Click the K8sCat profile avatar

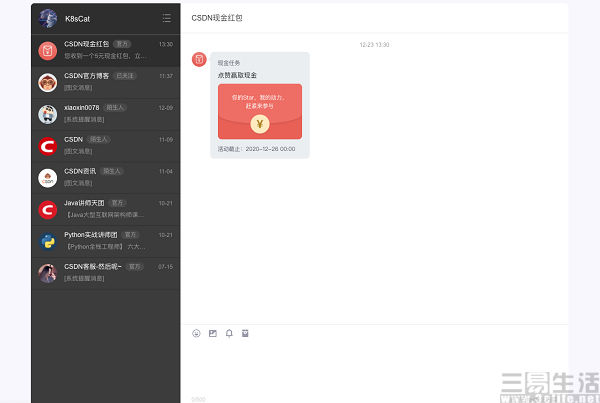tap(48, 18)
